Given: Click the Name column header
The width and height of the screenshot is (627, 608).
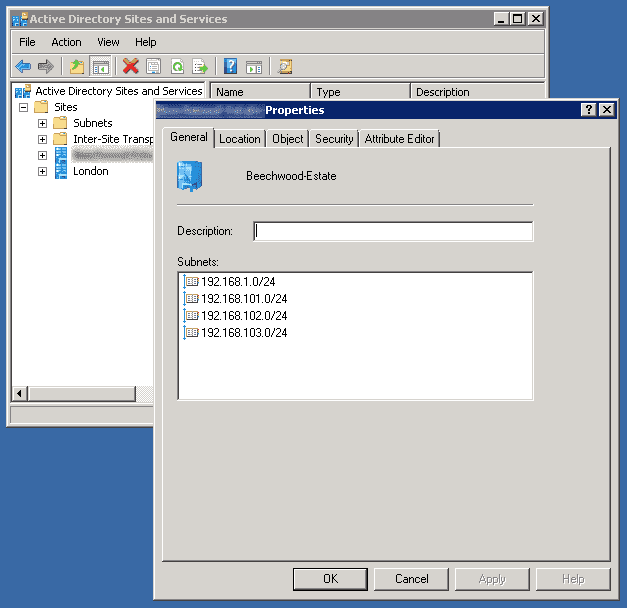Looking at the screenshot, I should tap(260, 91).
